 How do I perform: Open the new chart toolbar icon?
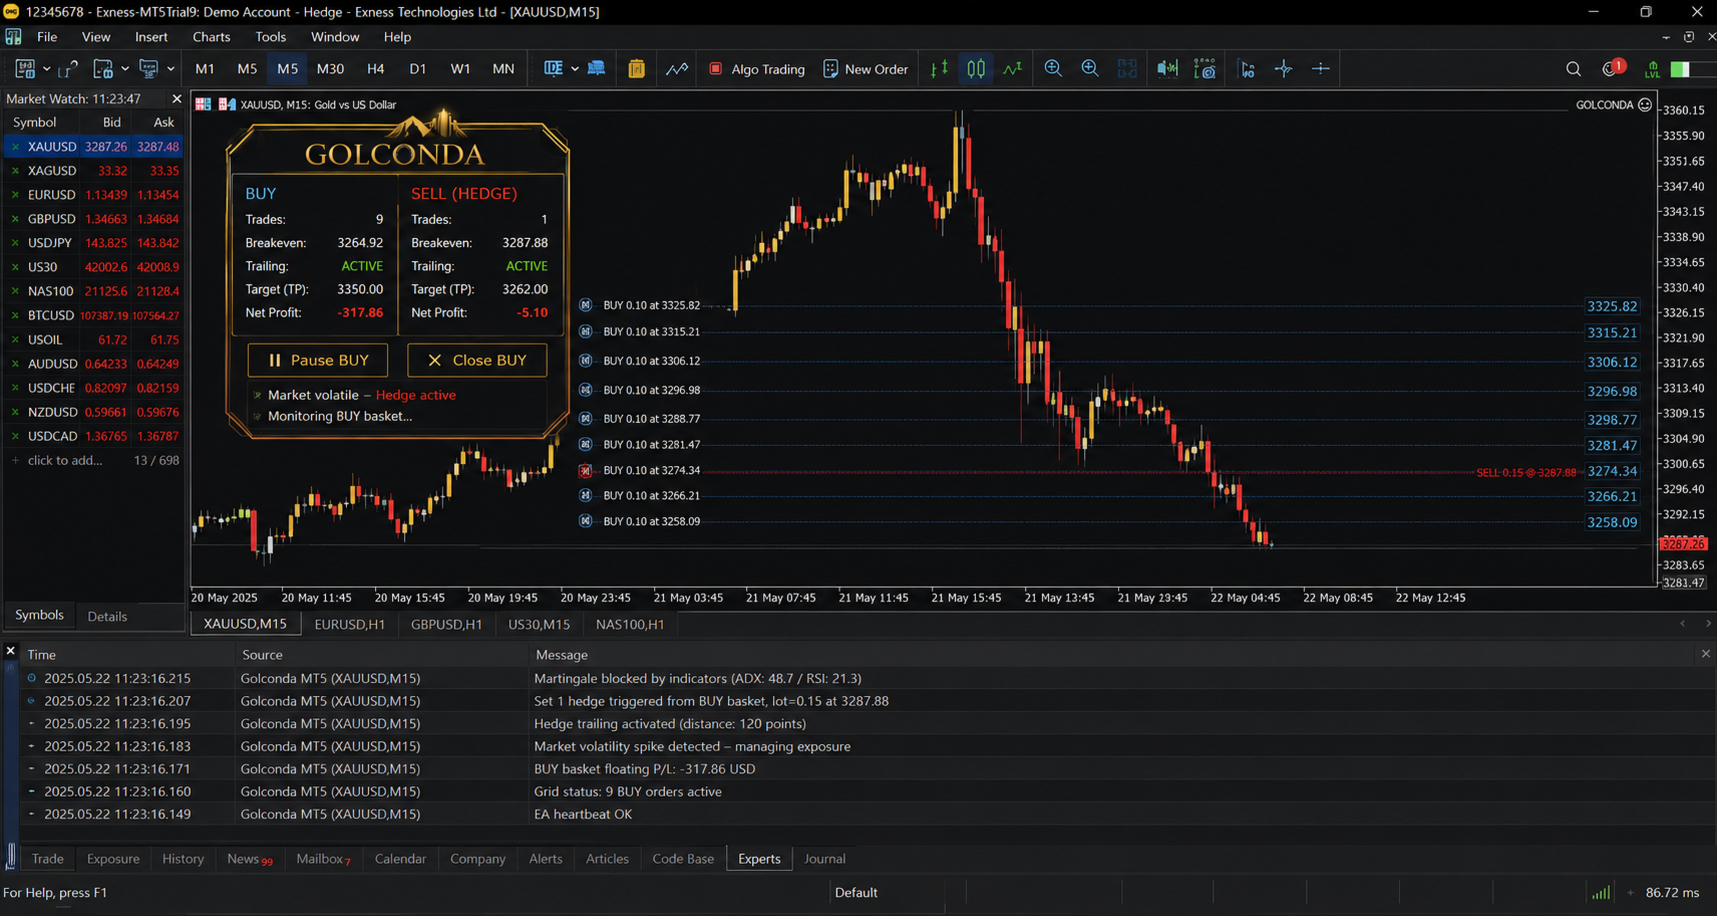pos(25,69)
